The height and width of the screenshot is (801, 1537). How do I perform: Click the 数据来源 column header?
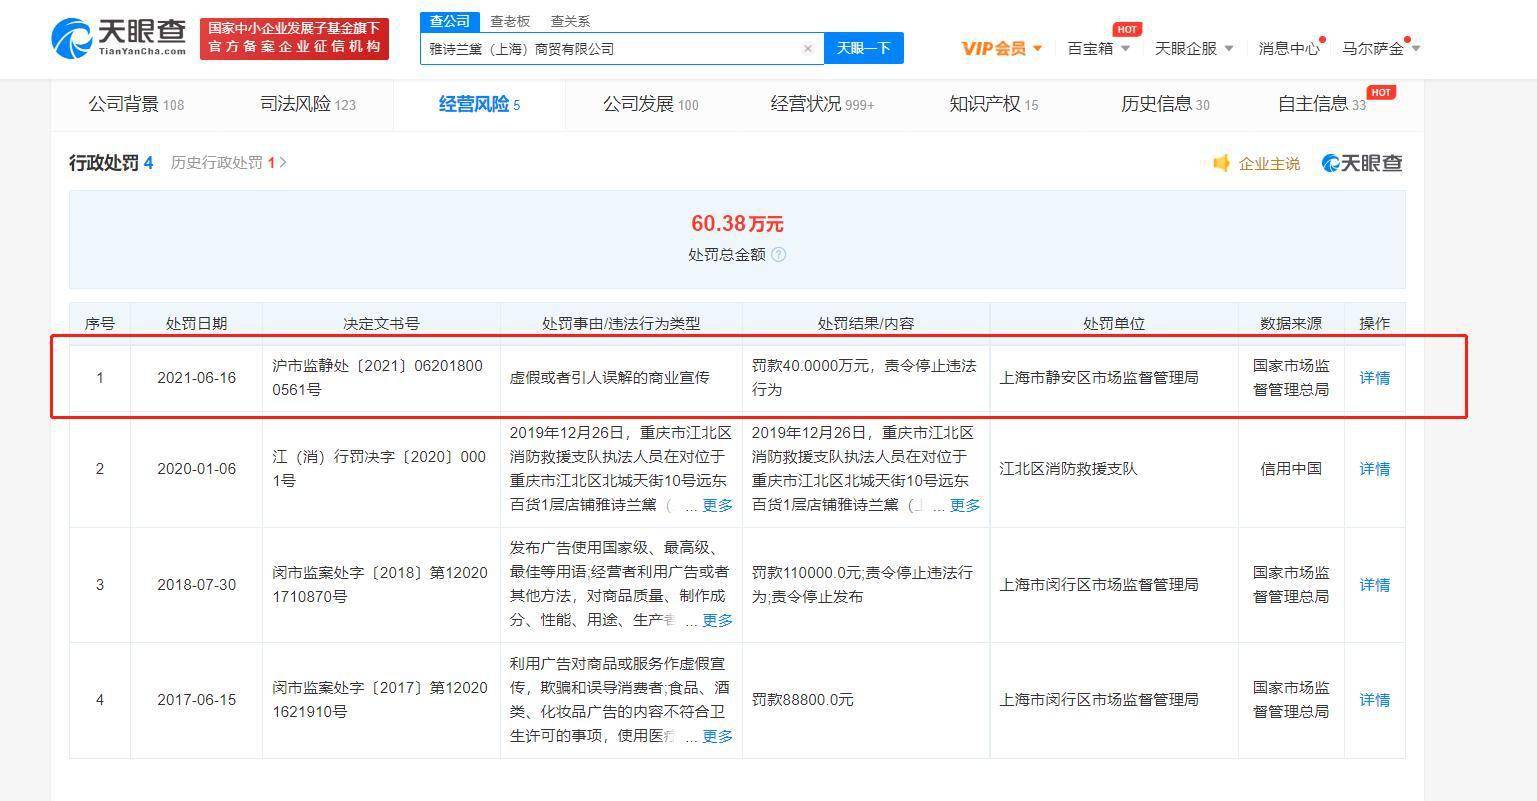pos(1291,323)
